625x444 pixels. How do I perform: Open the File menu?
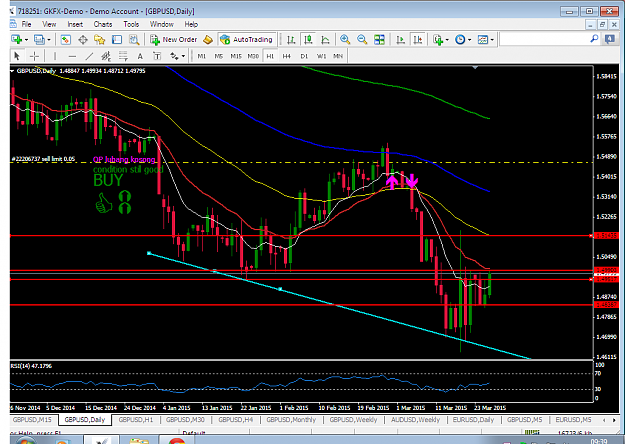[x=26, y=24]
